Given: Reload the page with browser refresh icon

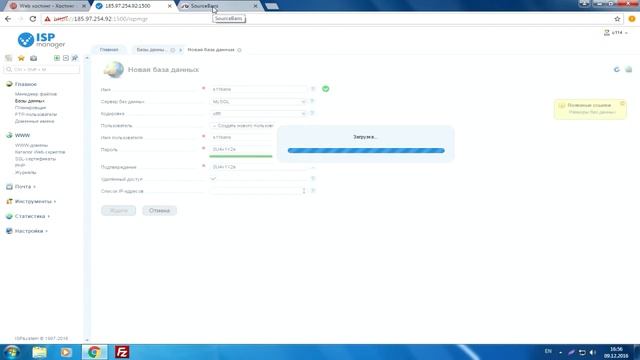Looking at the screenshot, I should point(33,19).
